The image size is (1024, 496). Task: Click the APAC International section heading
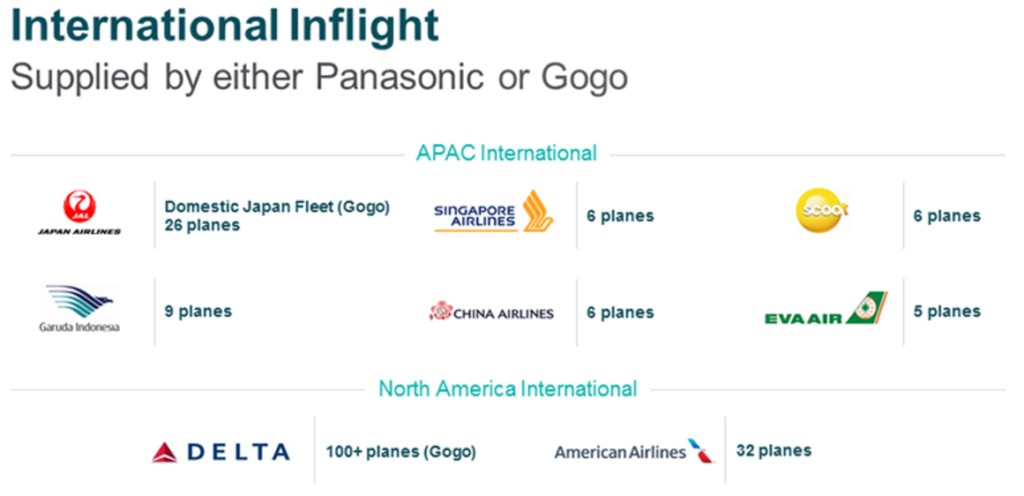point(507,153)
